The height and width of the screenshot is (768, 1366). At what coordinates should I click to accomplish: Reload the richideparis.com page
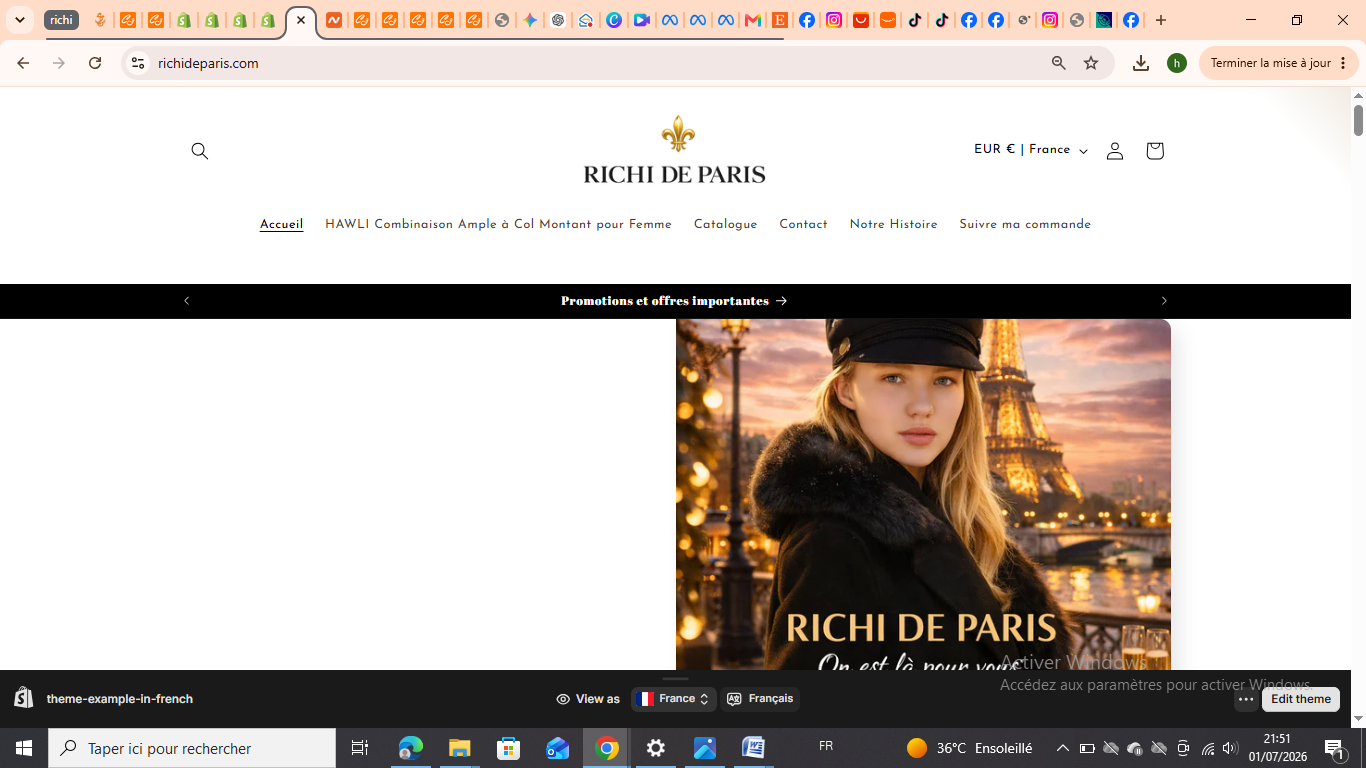point(95,63)
